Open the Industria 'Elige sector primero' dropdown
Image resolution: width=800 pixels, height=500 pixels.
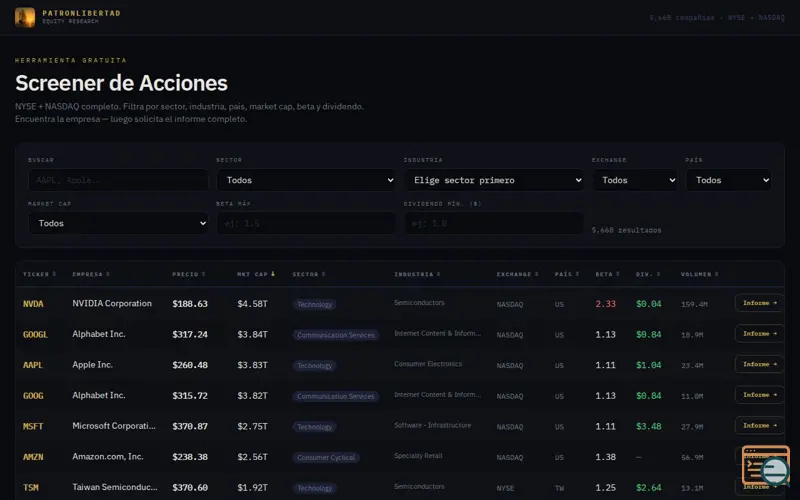494,180
